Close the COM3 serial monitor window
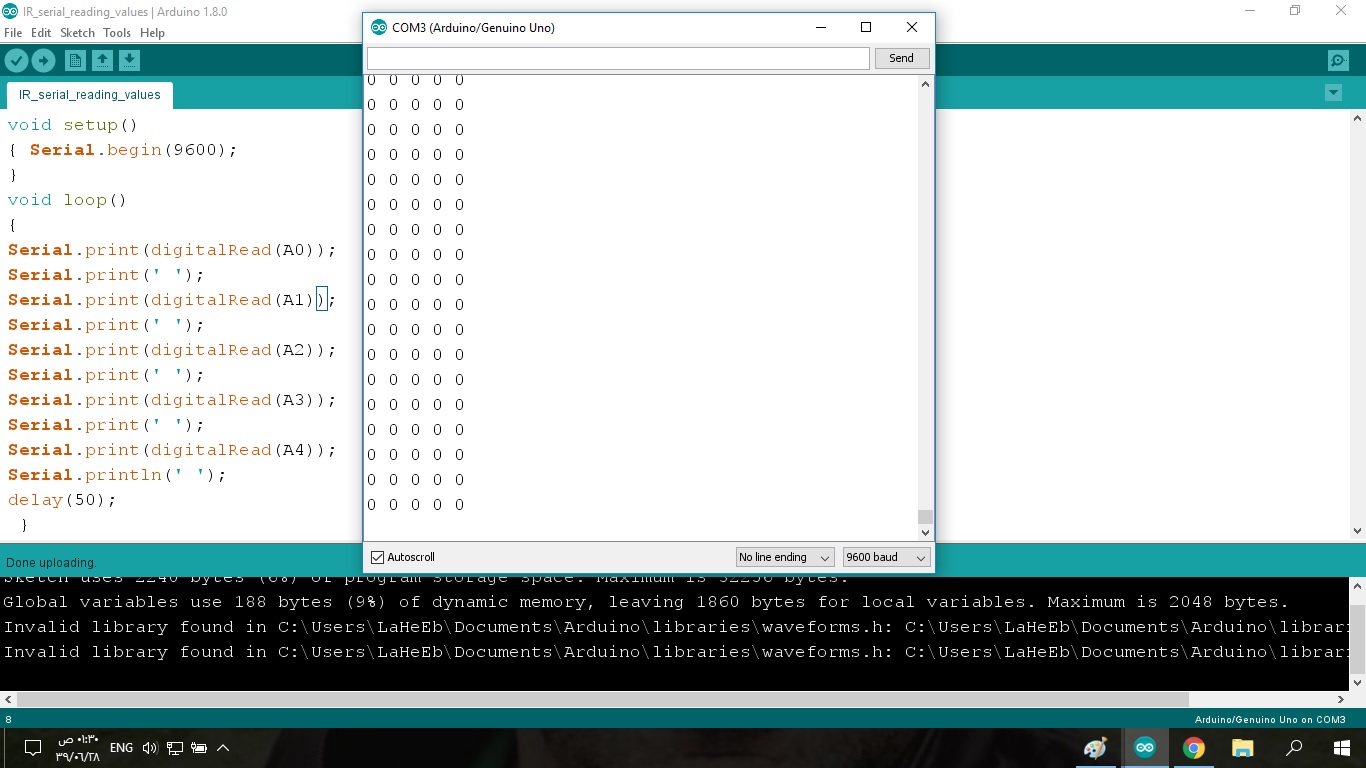The height and width of the screenshot is (768, 1366). click(912, 27)
